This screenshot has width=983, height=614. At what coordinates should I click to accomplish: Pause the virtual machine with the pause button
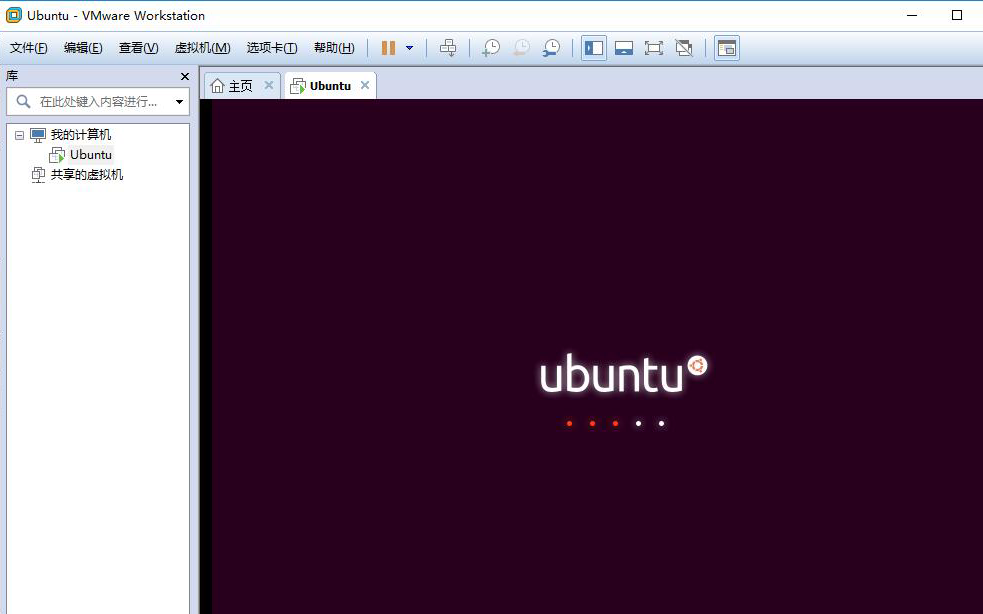coord(388,48)
